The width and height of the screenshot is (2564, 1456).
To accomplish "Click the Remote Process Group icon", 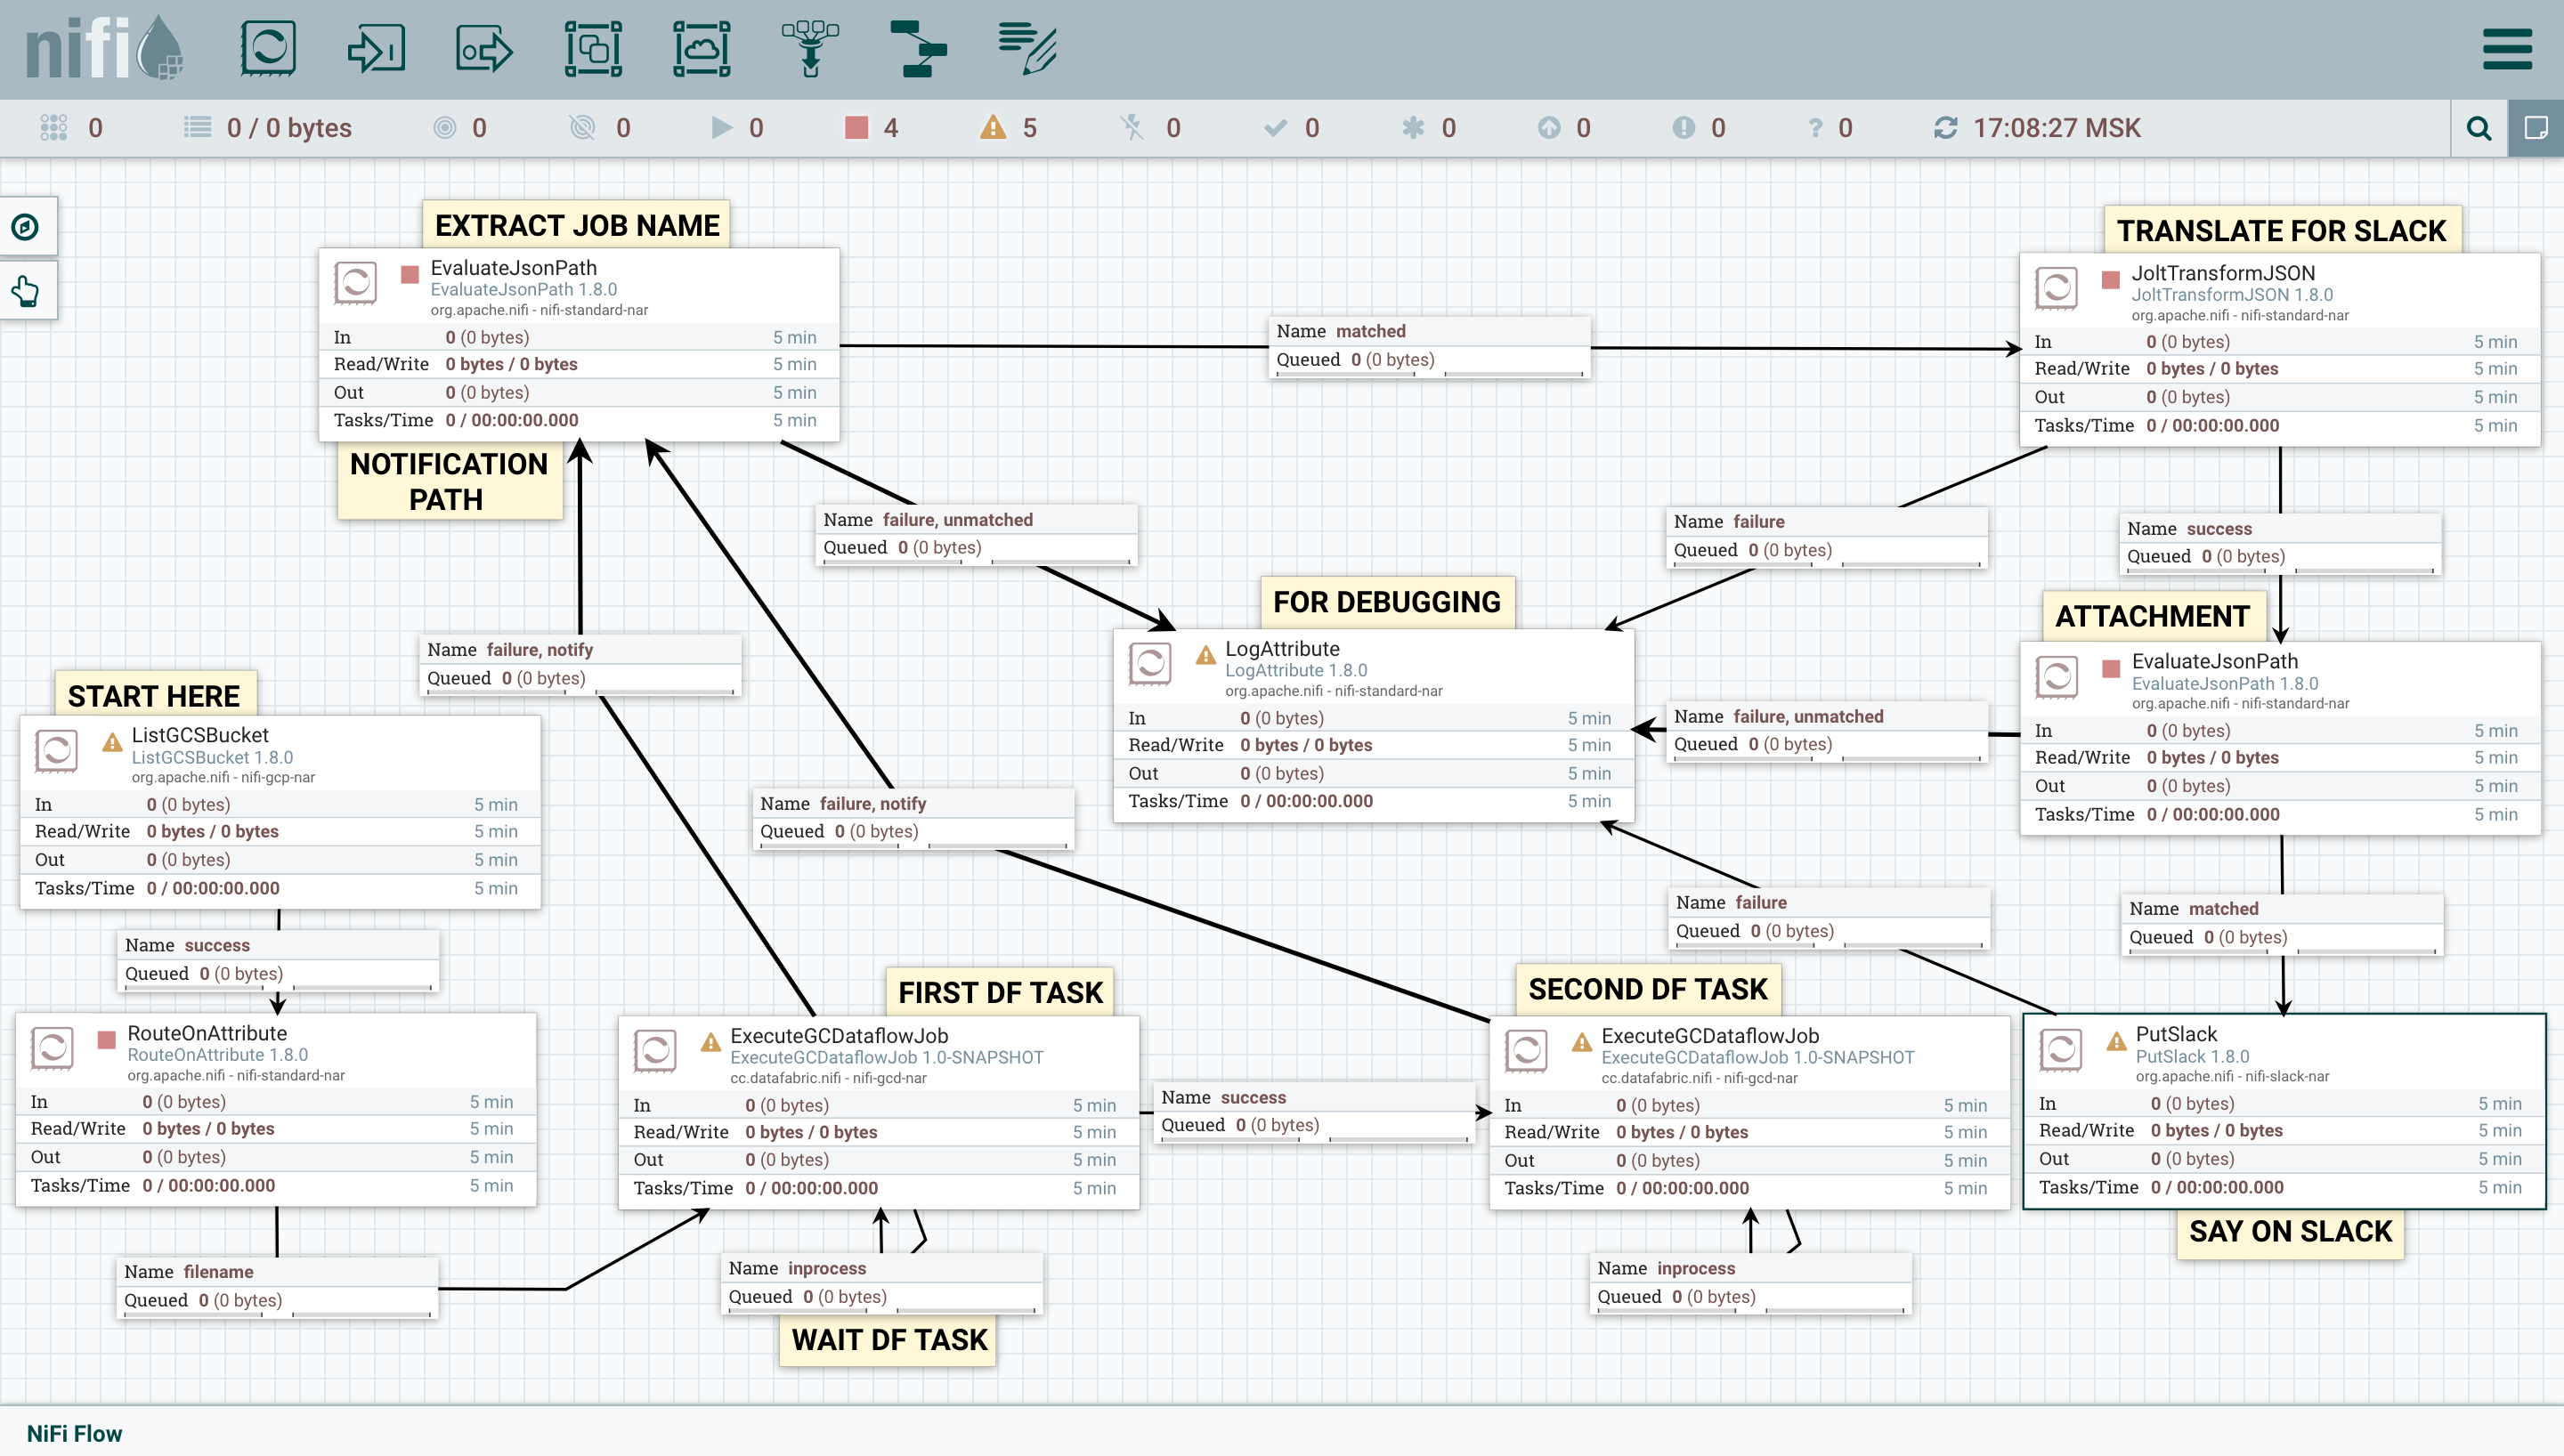I will 701,48.
